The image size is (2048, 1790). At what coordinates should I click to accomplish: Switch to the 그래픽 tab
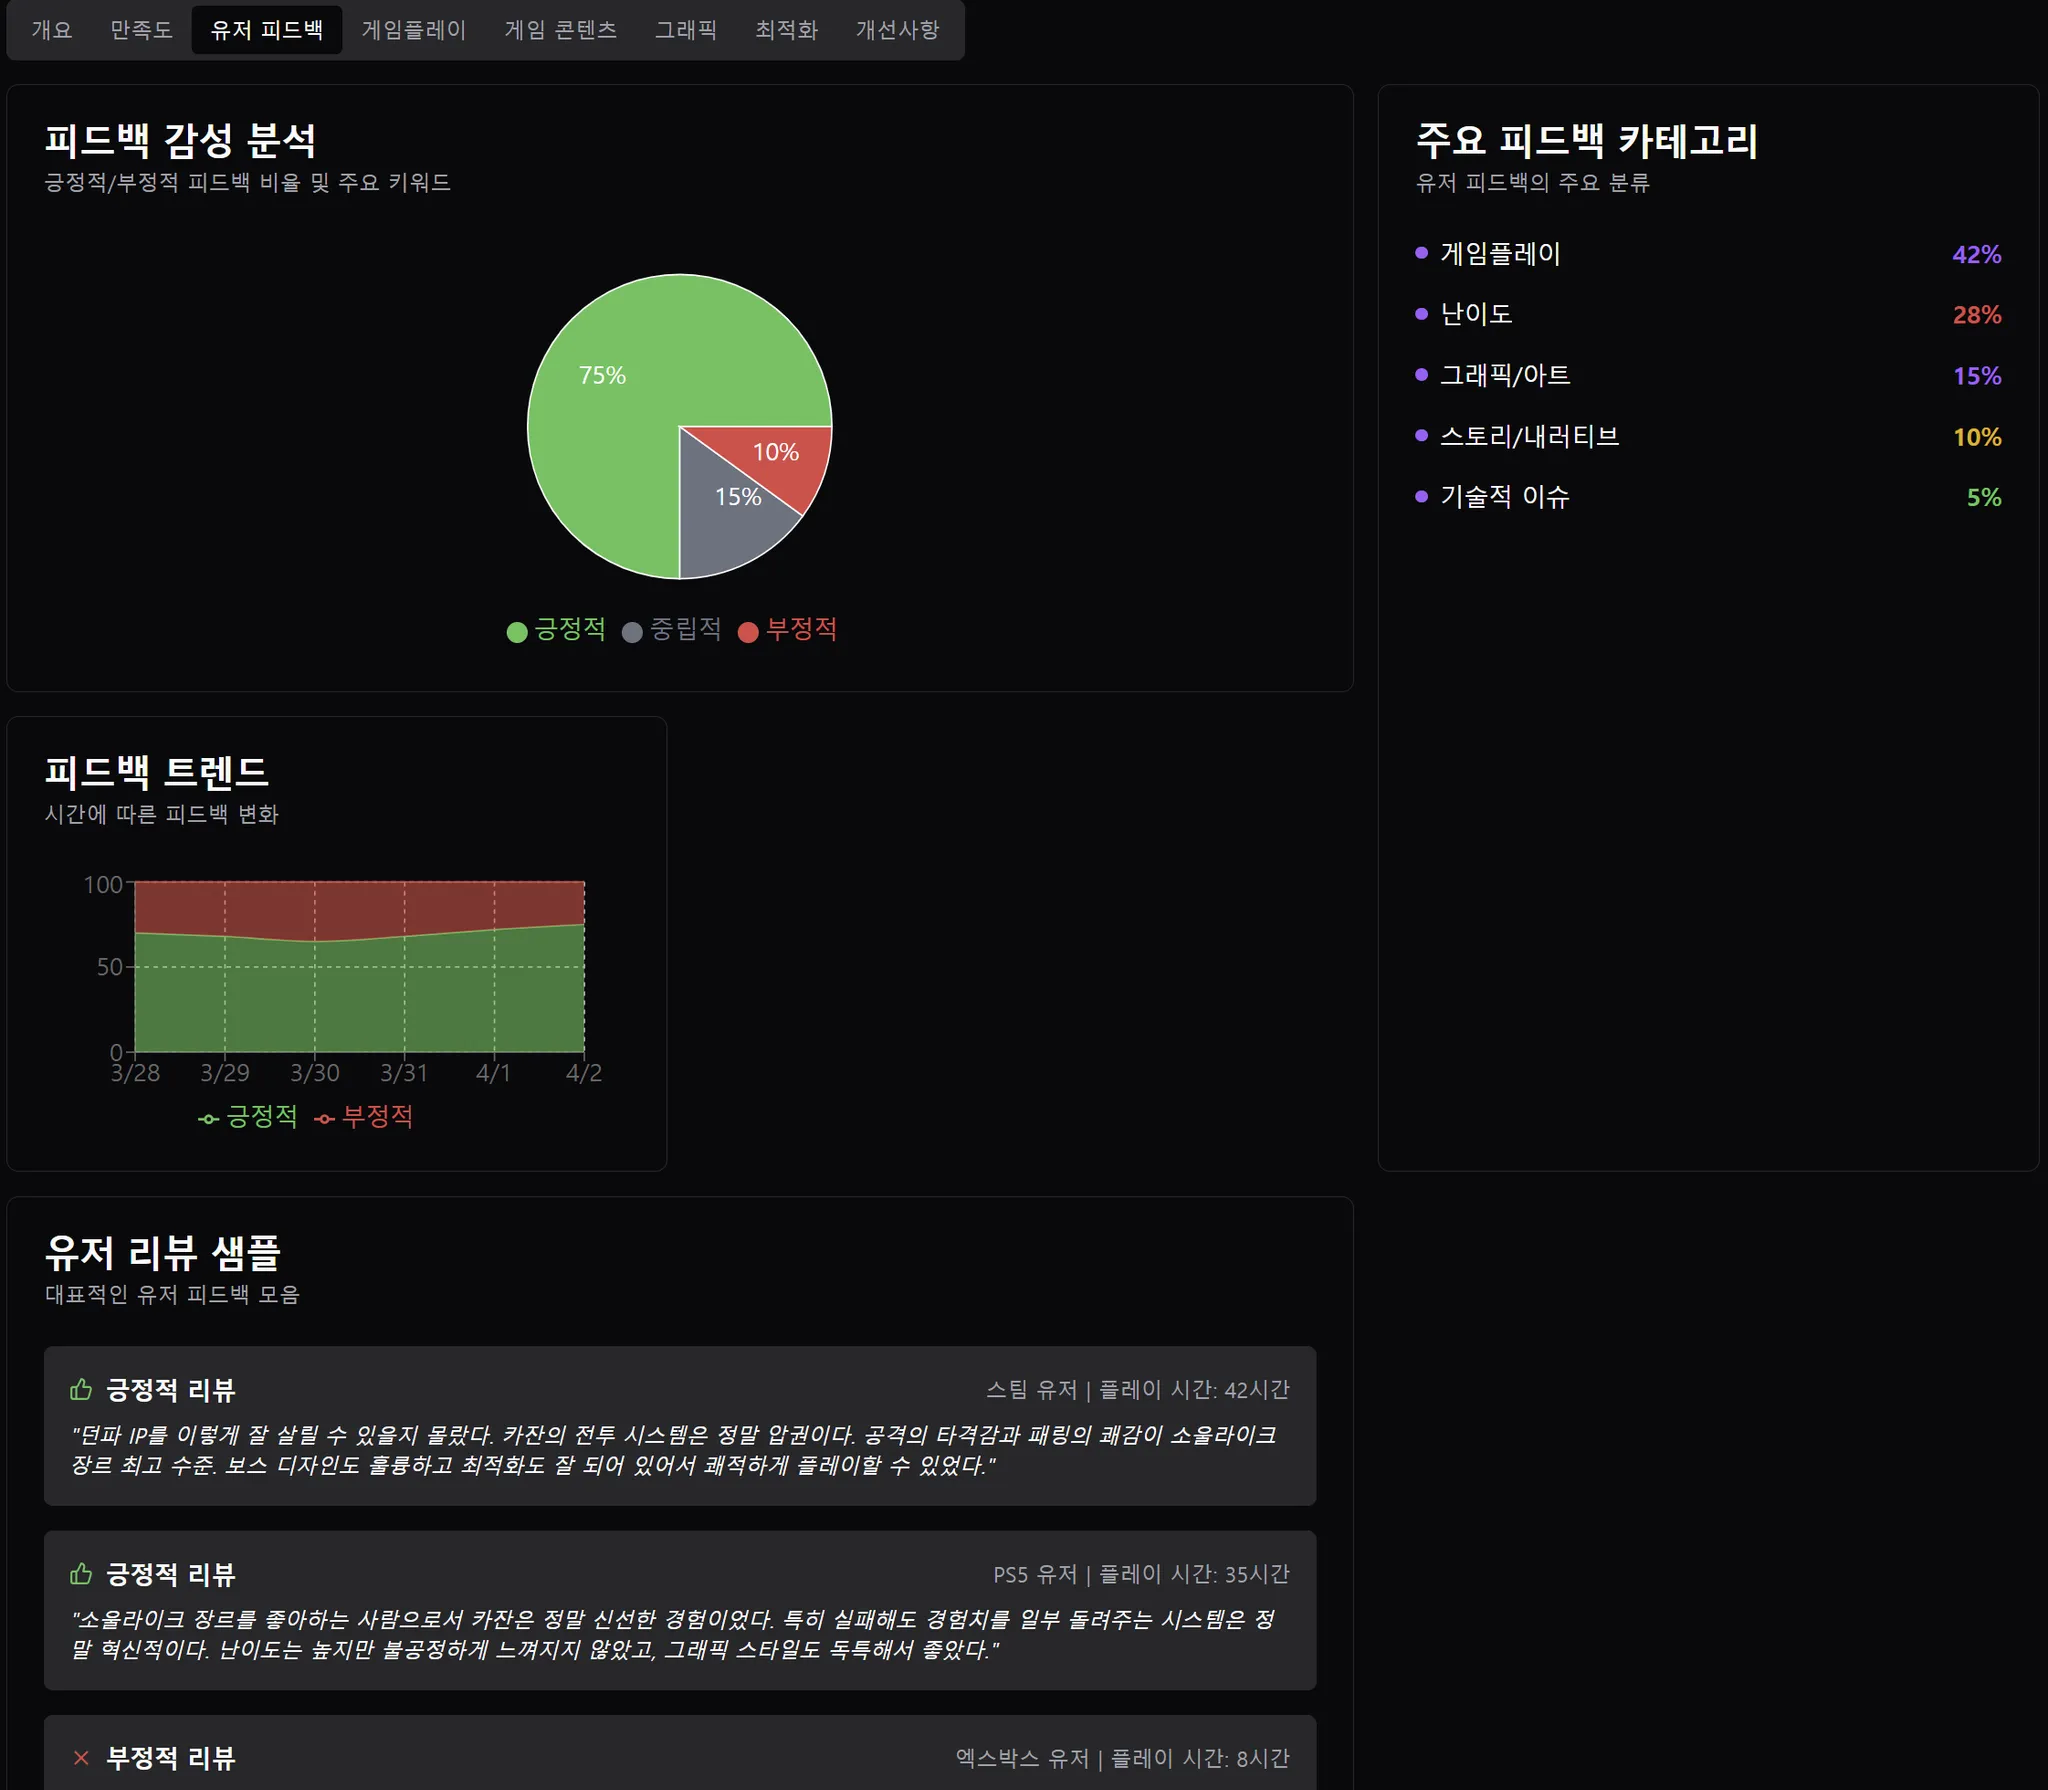tap(686, 30)
